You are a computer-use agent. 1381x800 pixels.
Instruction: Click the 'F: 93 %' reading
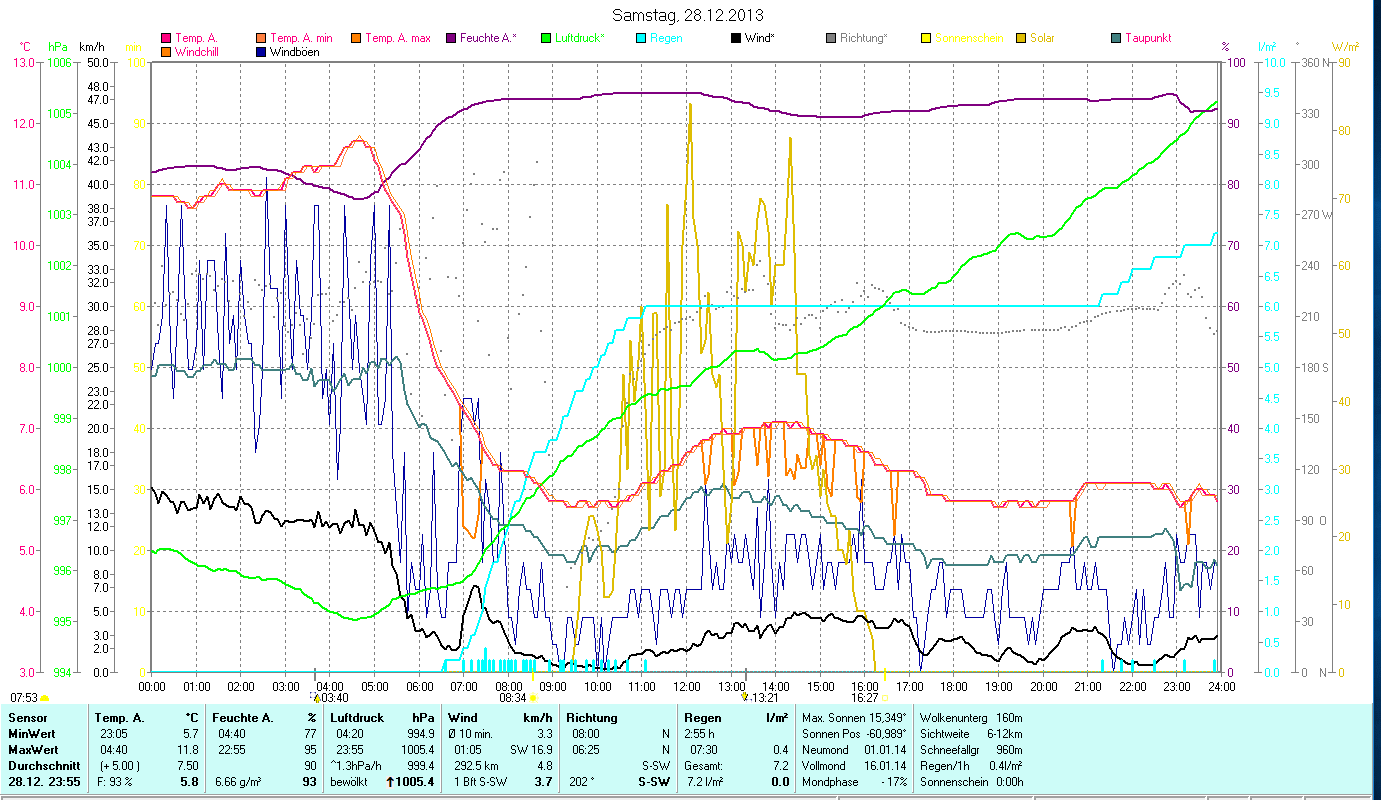tap(115, 781)
